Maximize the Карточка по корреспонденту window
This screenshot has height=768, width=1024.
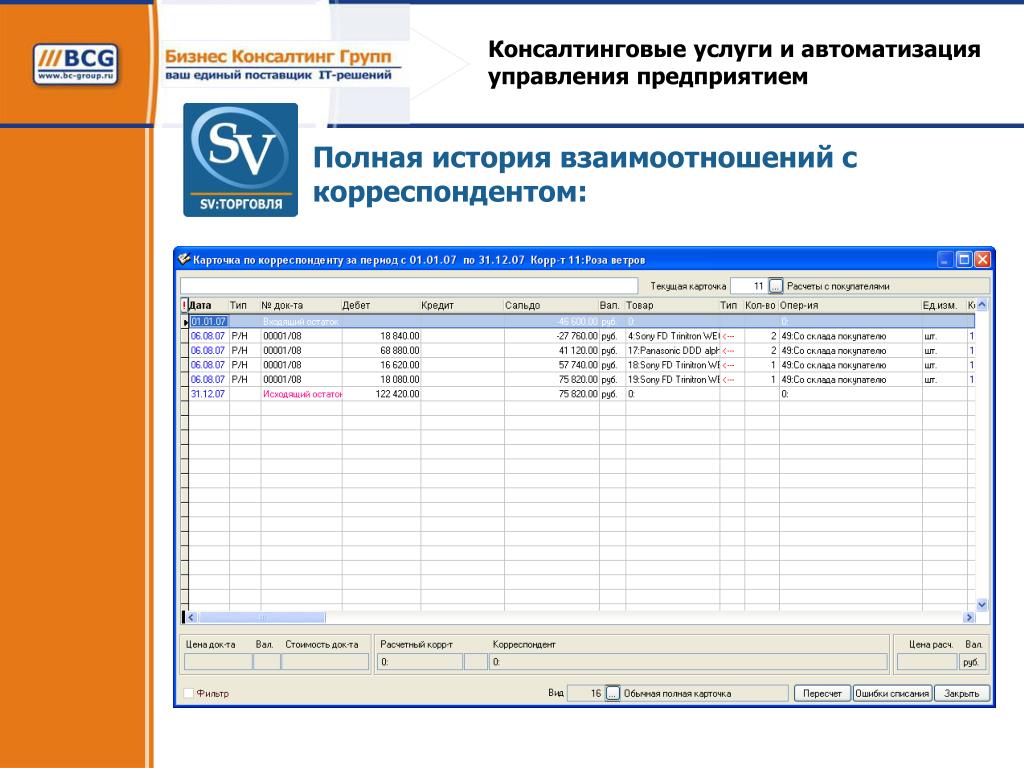click(x=964, y=259)
